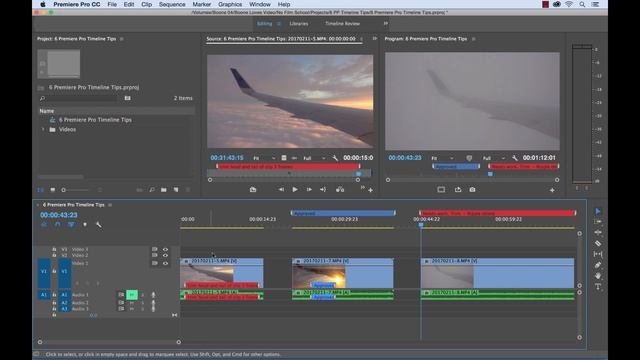Open Source monitor button editor plus
This screenshot has width=640, height=360.
coord(370,190)
